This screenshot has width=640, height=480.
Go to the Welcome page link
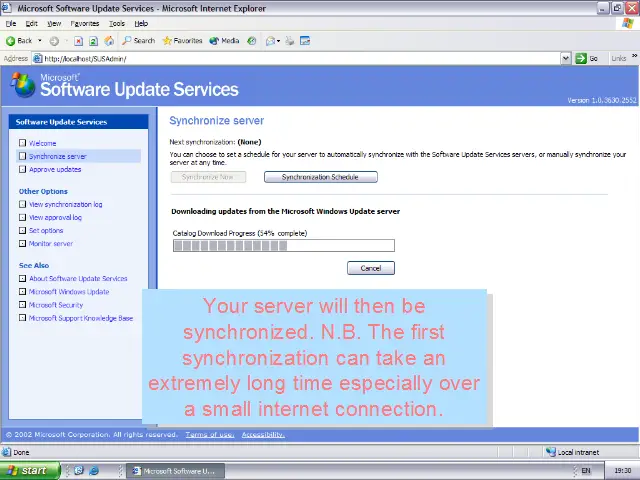42,143
